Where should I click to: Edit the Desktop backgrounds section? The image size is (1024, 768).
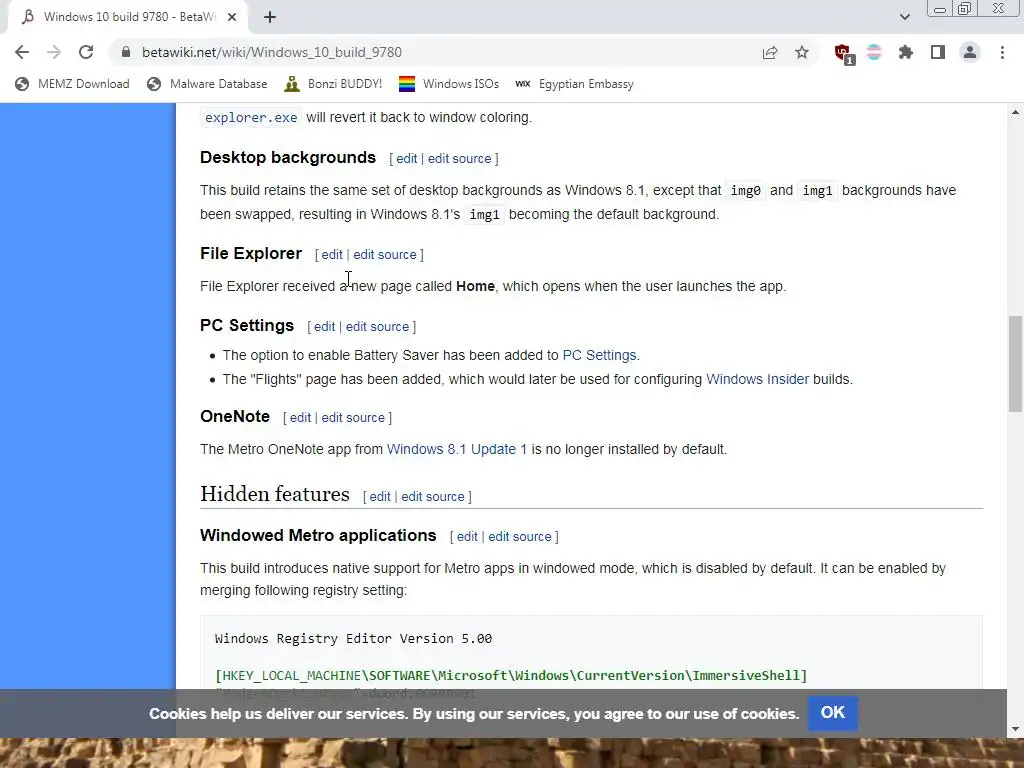point(406,159)
